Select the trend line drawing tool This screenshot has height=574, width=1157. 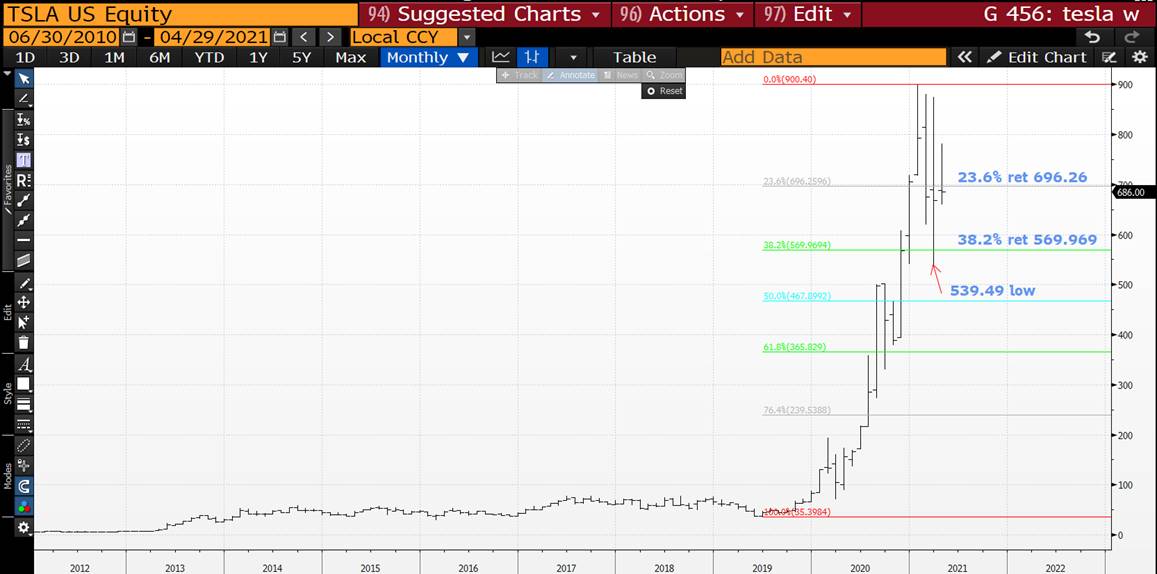24,99
